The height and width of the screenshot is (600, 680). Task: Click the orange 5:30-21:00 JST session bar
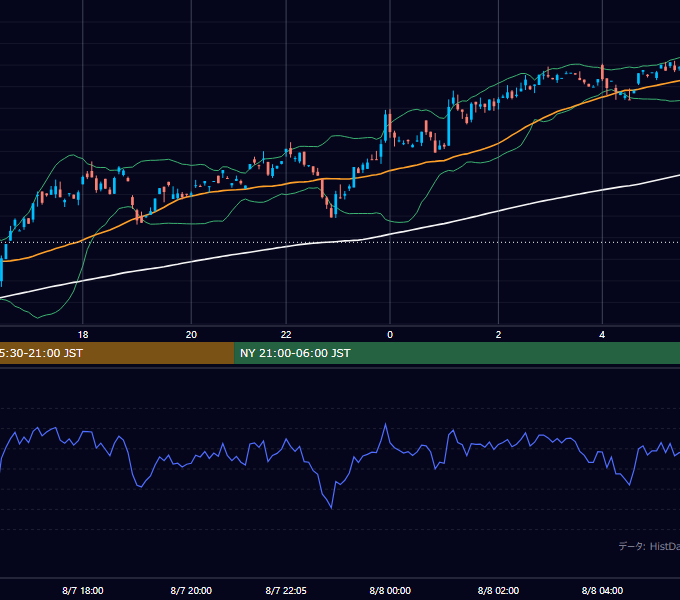point(117,353)
